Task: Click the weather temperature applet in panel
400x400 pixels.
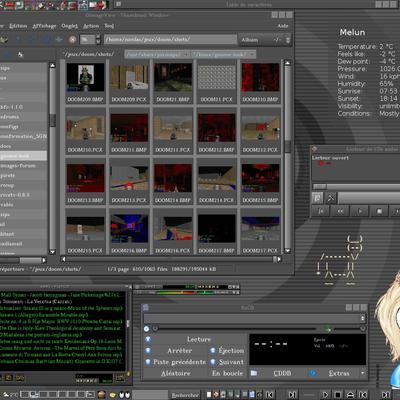Action: pos(10,395)
